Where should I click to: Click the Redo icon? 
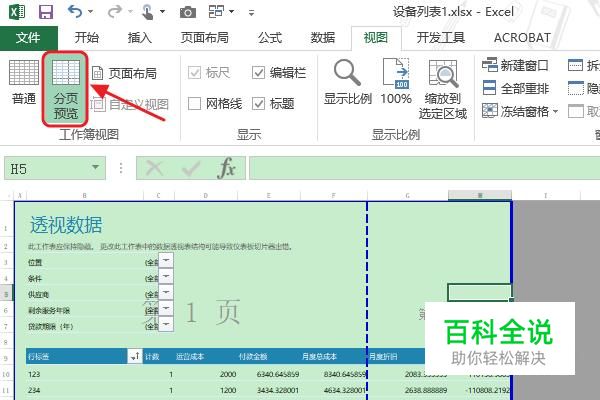click(114, 11)
